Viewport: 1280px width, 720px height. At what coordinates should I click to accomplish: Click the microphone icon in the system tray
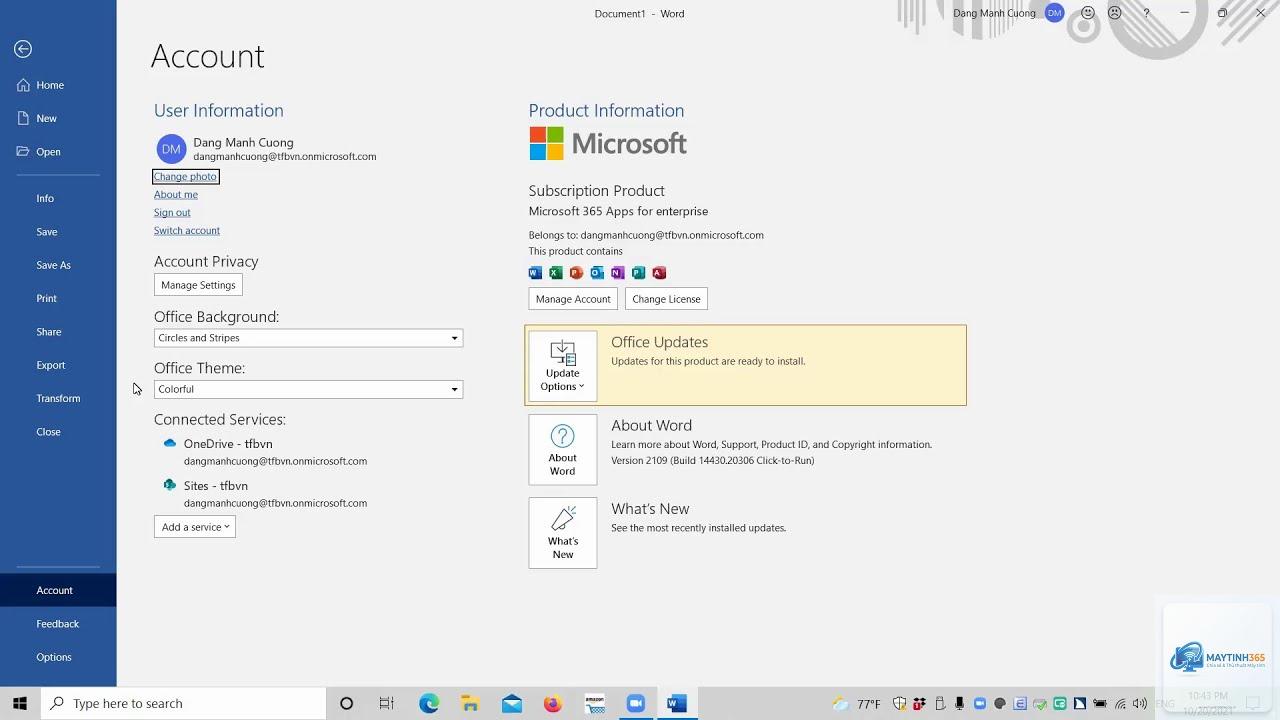tap(959, 704)
